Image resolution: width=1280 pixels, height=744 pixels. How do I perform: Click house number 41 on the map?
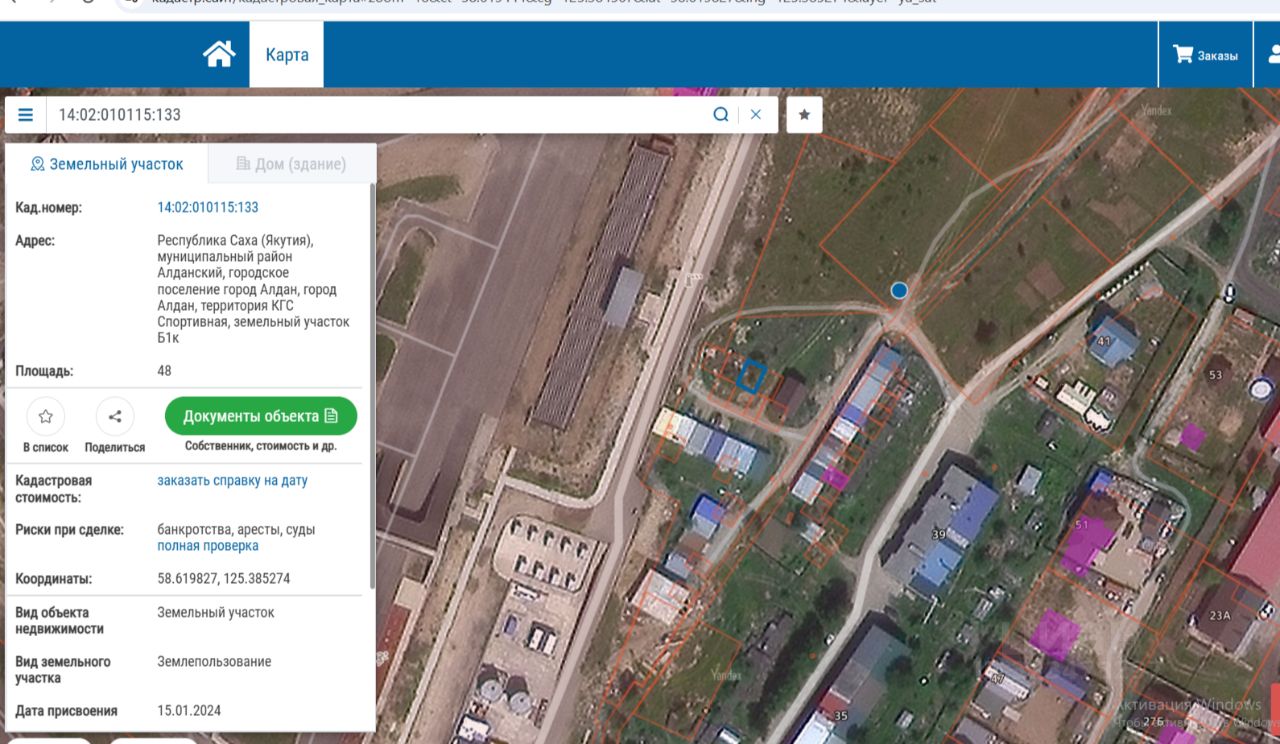click(x=1104, y=342)
